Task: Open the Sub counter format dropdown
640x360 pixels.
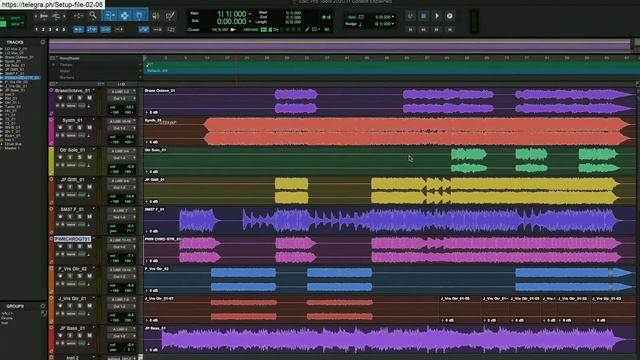Action: [250, 22]
